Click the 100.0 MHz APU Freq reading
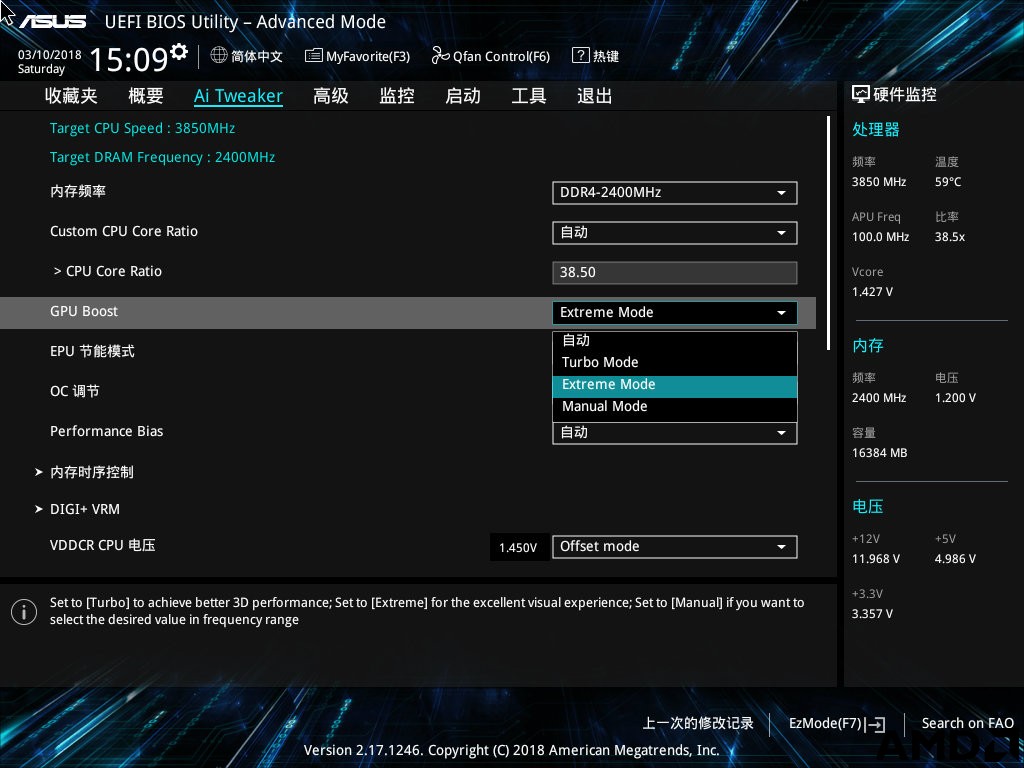Viewport: 1024px width, 768px height. pyautogui.click(x=880, y=237)
